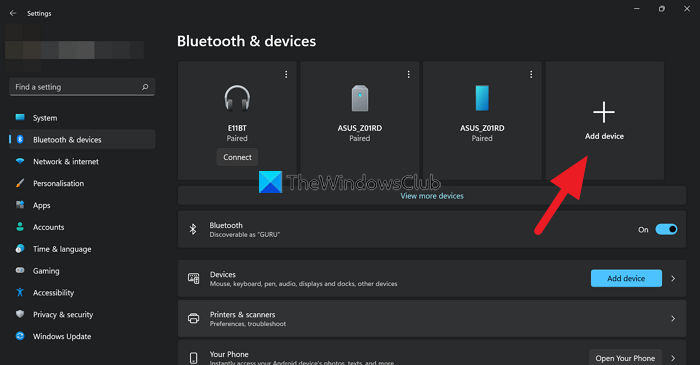Click View more devices link
Image resolution: width=700 pixels, height=365 pixels.
point(432,196)
